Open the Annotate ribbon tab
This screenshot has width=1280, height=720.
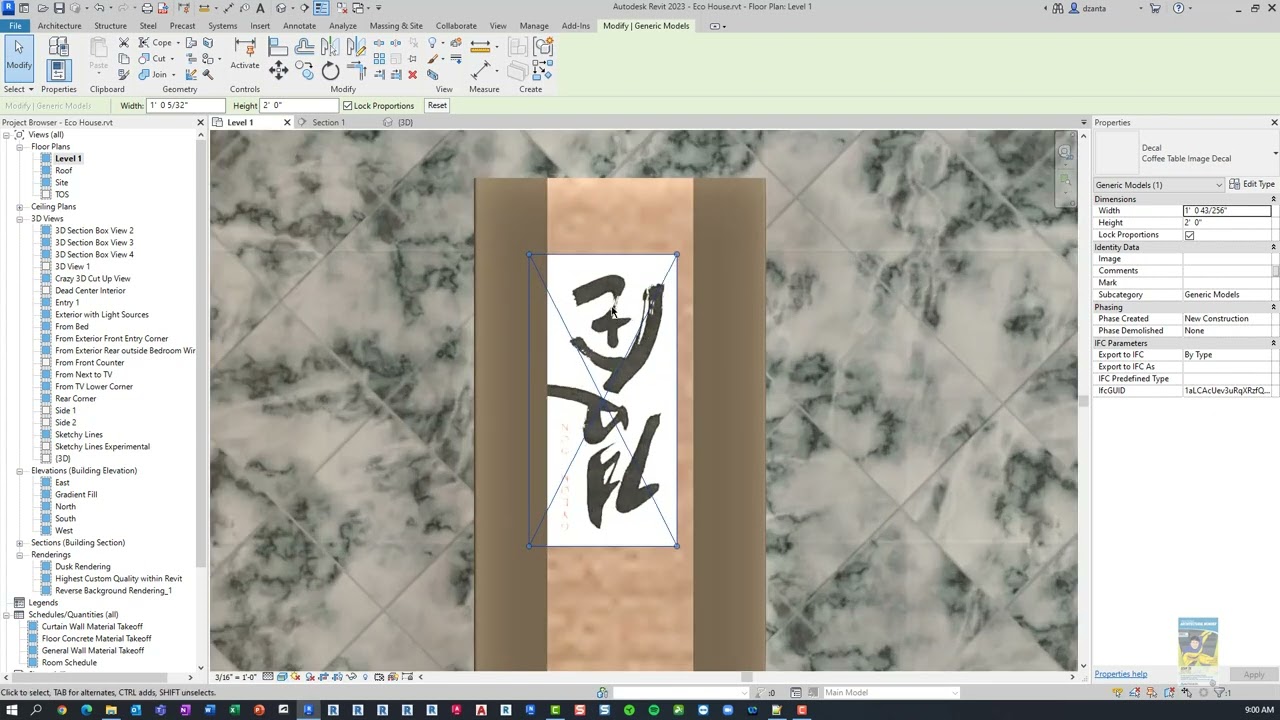coord(299,26)
